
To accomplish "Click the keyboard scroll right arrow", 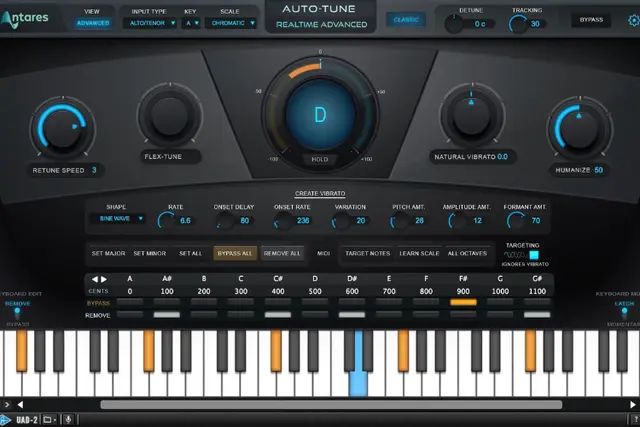I will [633, 405].
